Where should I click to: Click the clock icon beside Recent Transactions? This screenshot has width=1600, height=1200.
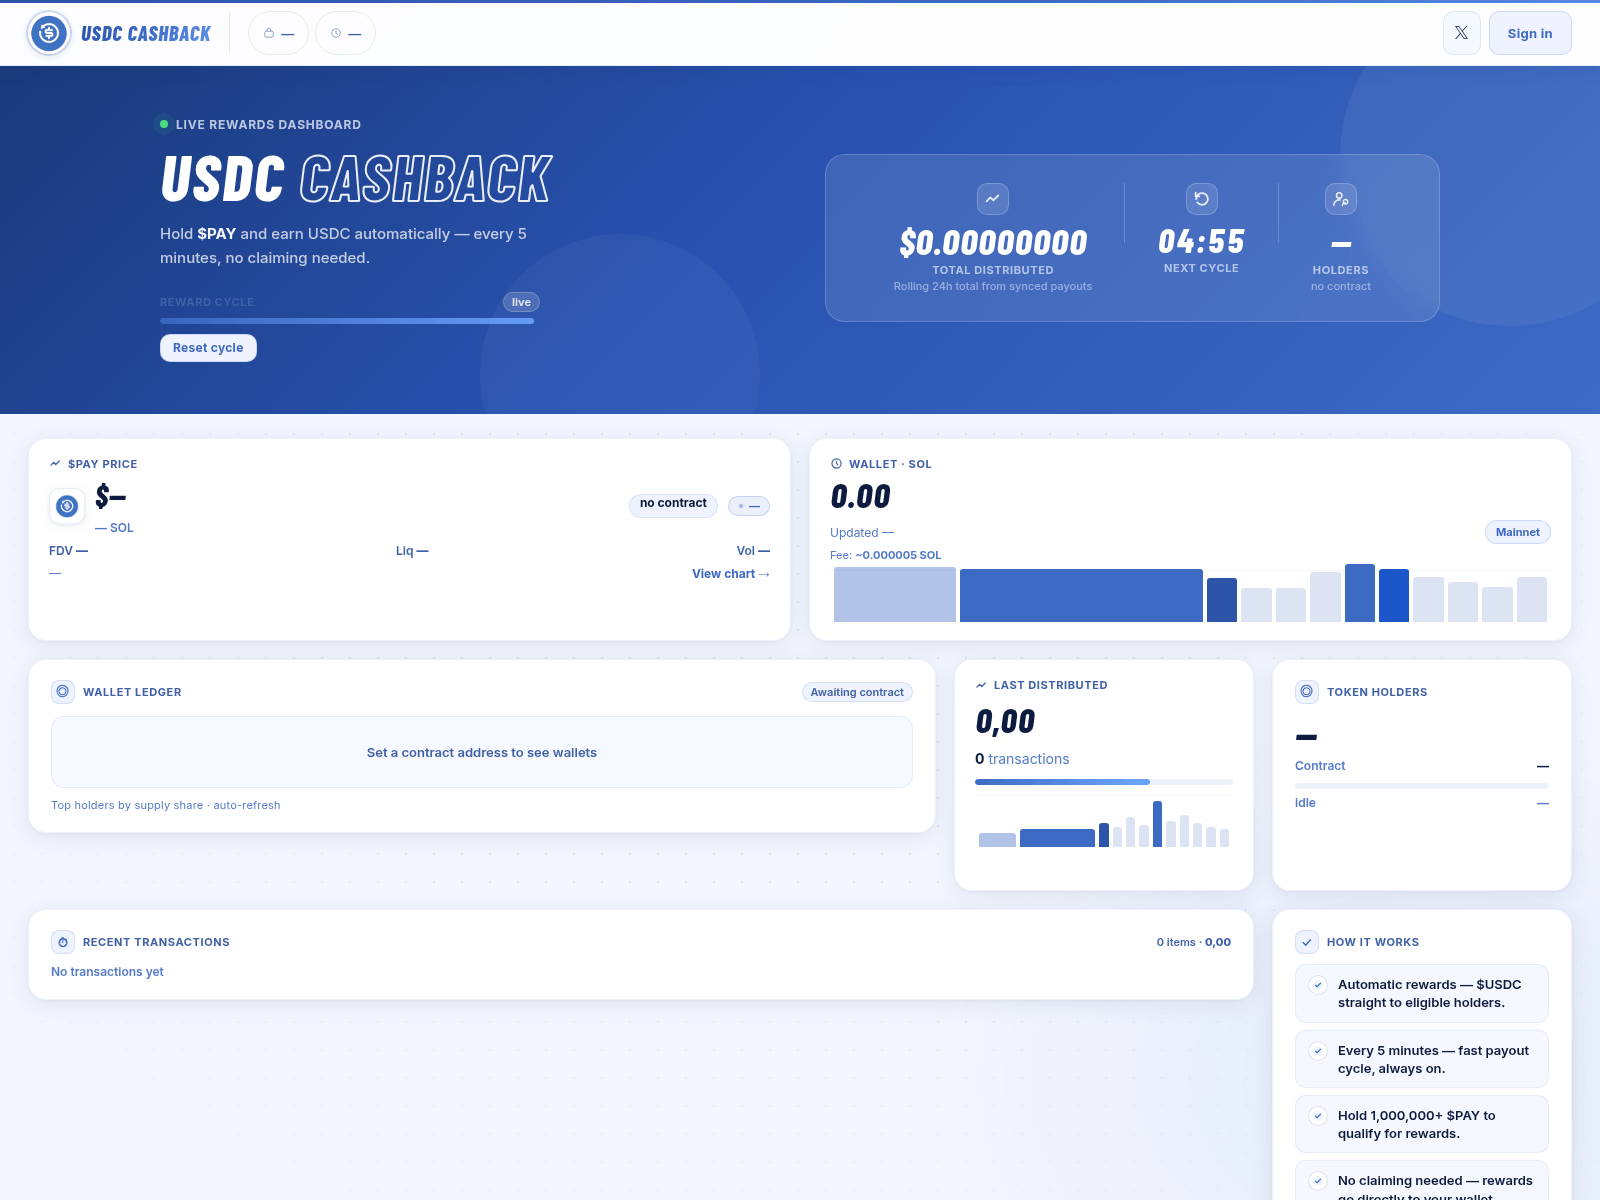63,942
